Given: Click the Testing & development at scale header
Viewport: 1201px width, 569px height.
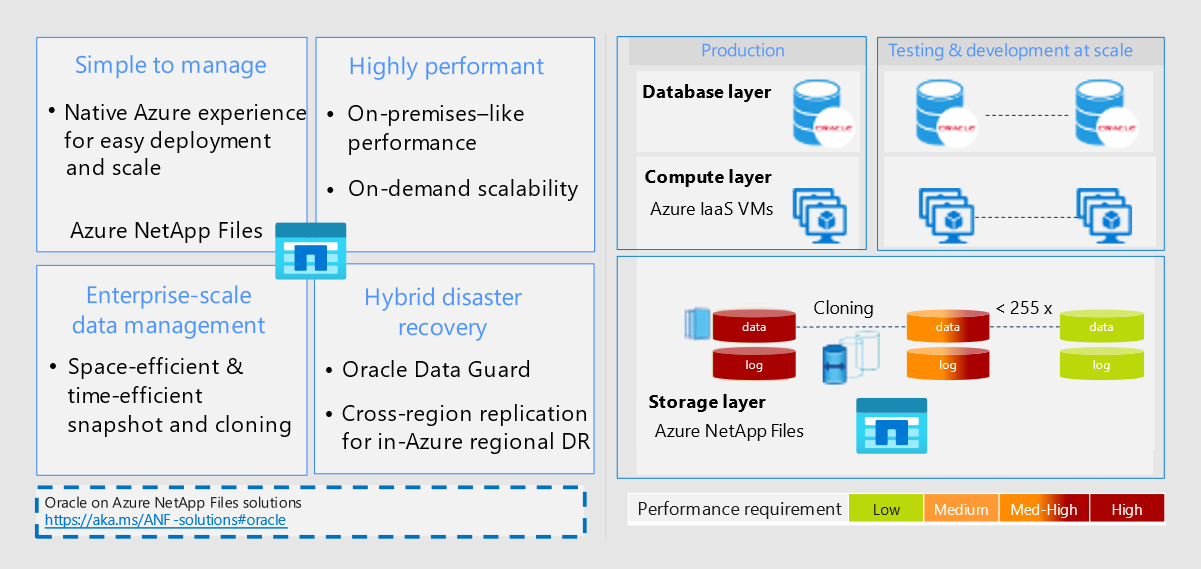Looking at the screenshot, I should 1010,50.
